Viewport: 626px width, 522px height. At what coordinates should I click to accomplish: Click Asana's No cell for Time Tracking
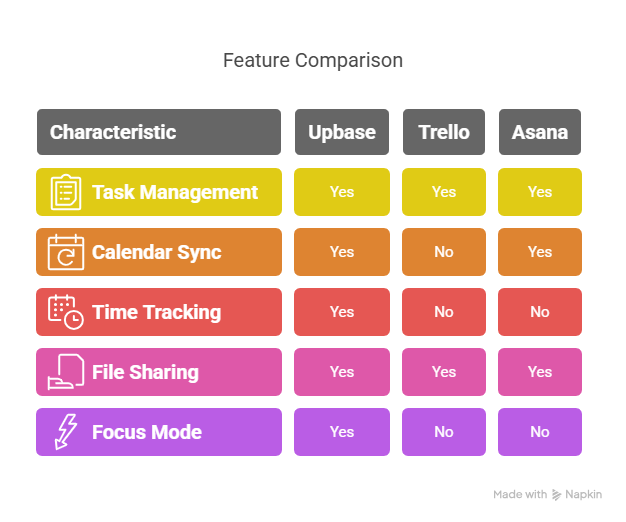[x=540, y=312]
